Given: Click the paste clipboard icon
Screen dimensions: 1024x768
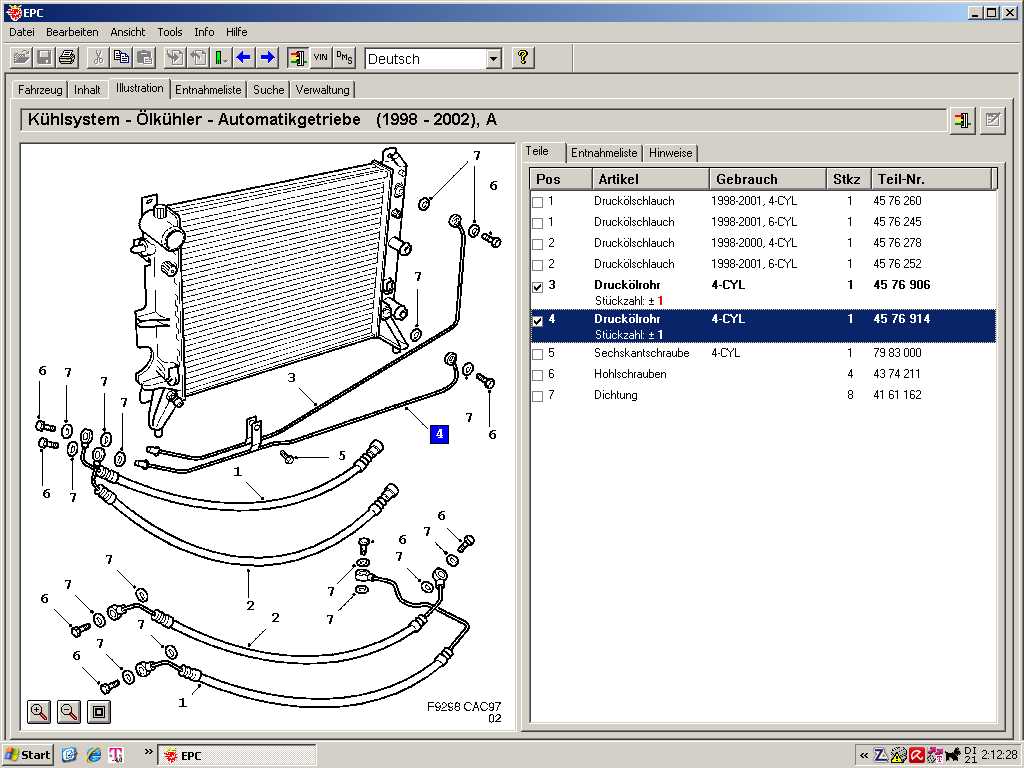Looking at the screenshot, I should tap(144, 58).
